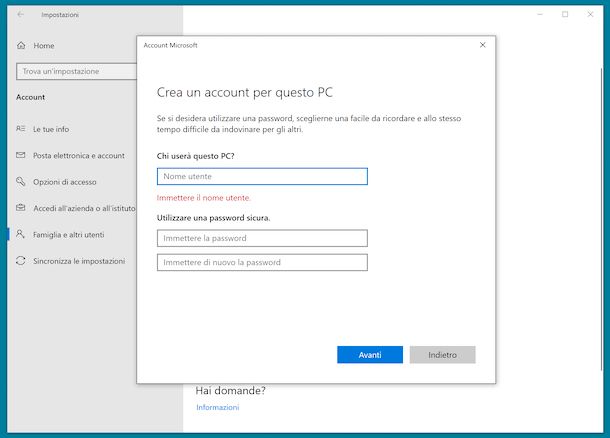The image size is (610, 438).
Task: Focus the Nome utente field
Action: [x=262, y=176]
